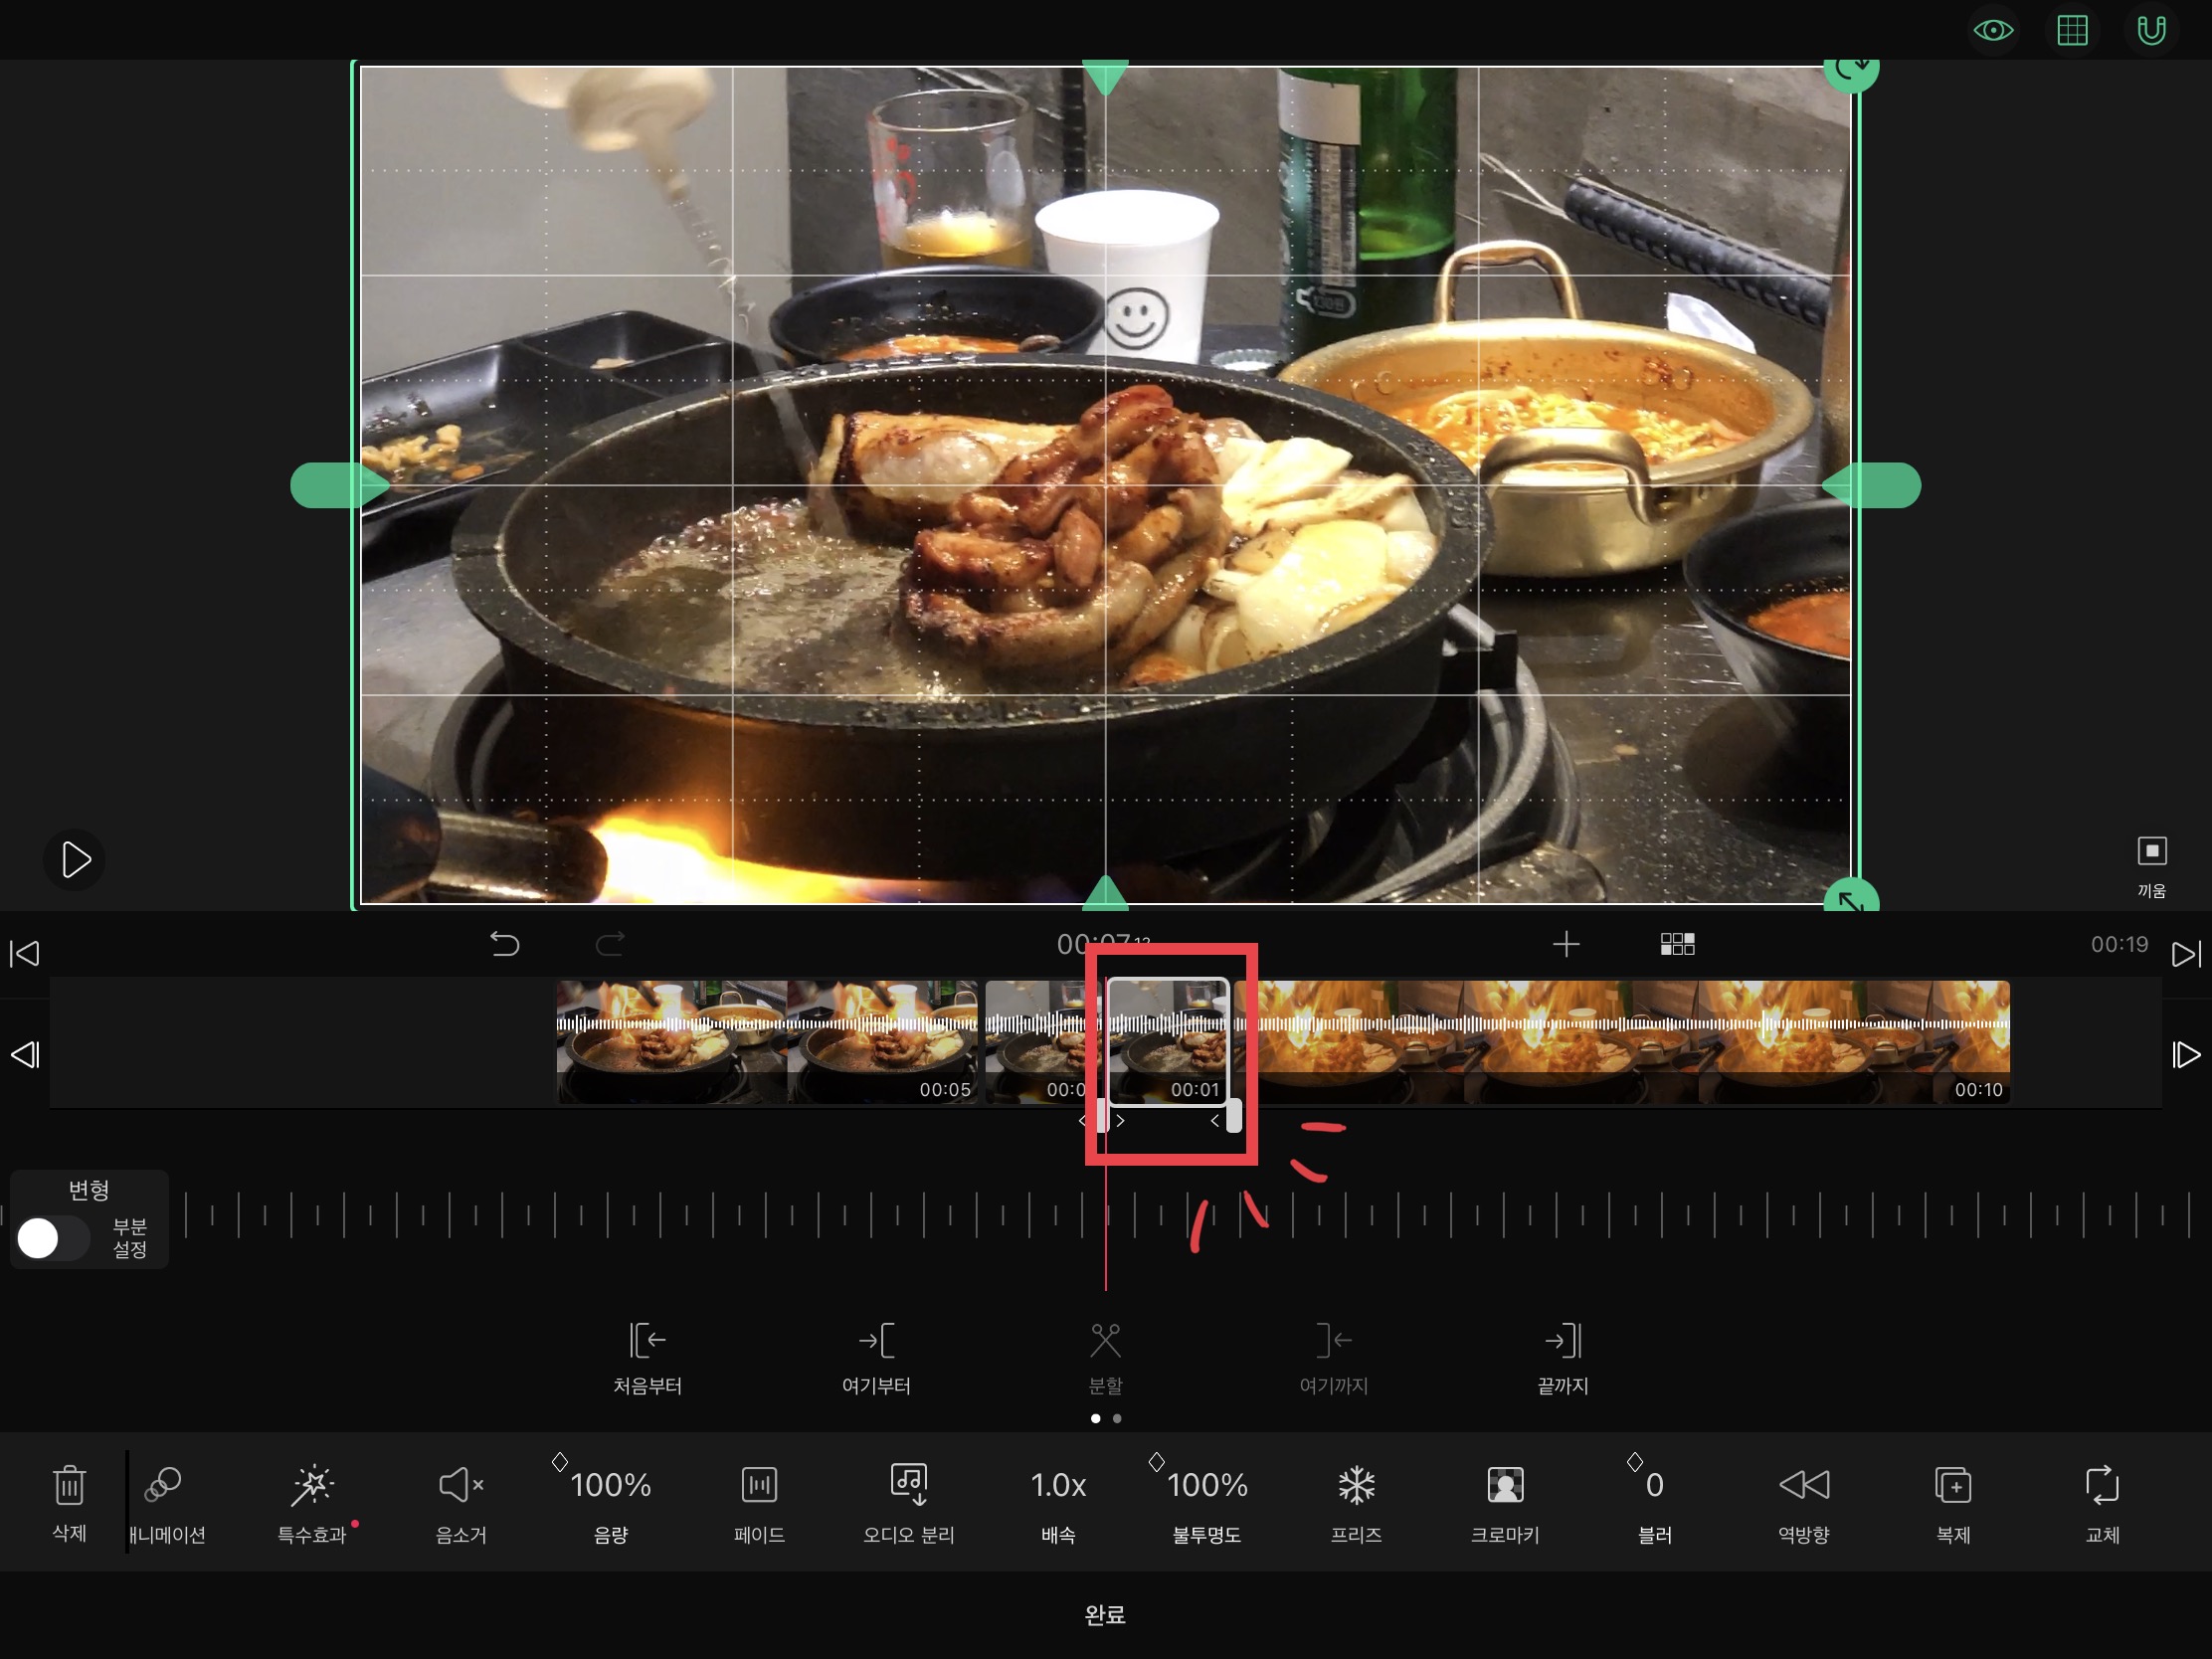Toggle the eye preview visibility icon
The width and height of the screenshot is (2212, 1659).
(x=1992, y=30)
